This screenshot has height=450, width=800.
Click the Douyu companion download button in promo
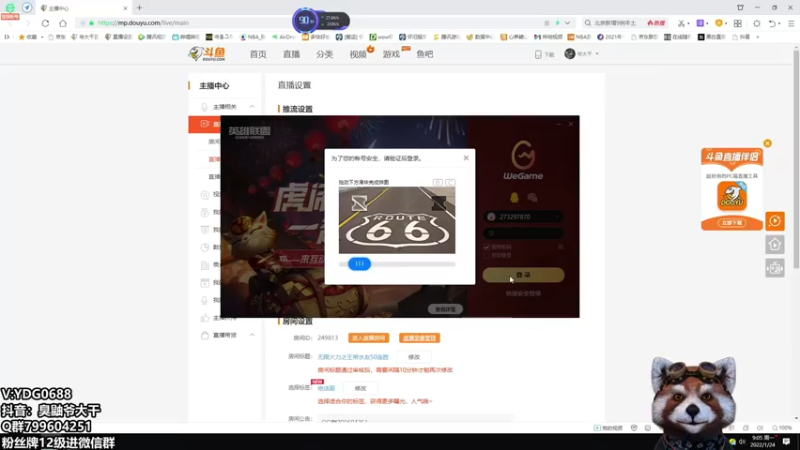coord(732,223)
